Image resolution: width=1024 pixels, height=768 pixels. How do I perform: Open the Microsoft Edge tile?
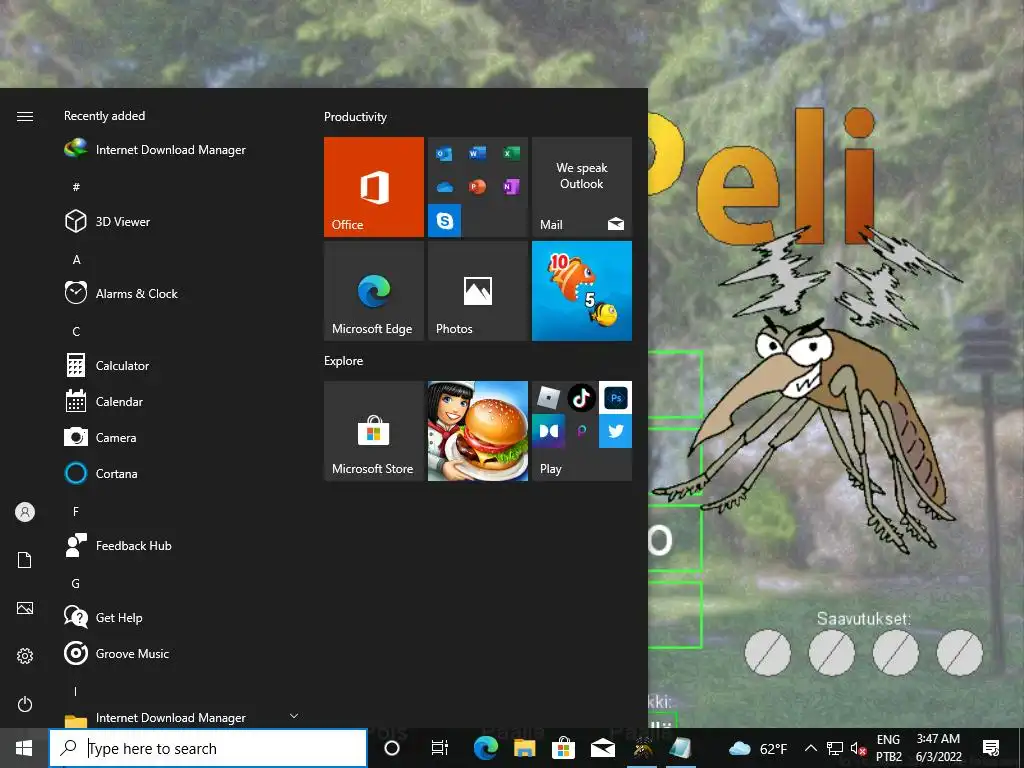pos(374,291)
